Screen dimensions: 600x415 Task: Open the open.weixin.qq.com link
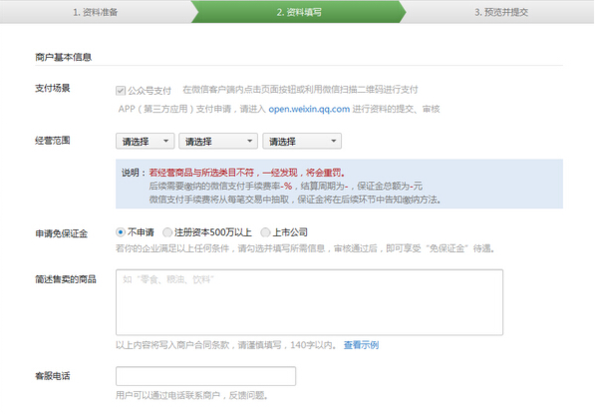pos(309,109)
